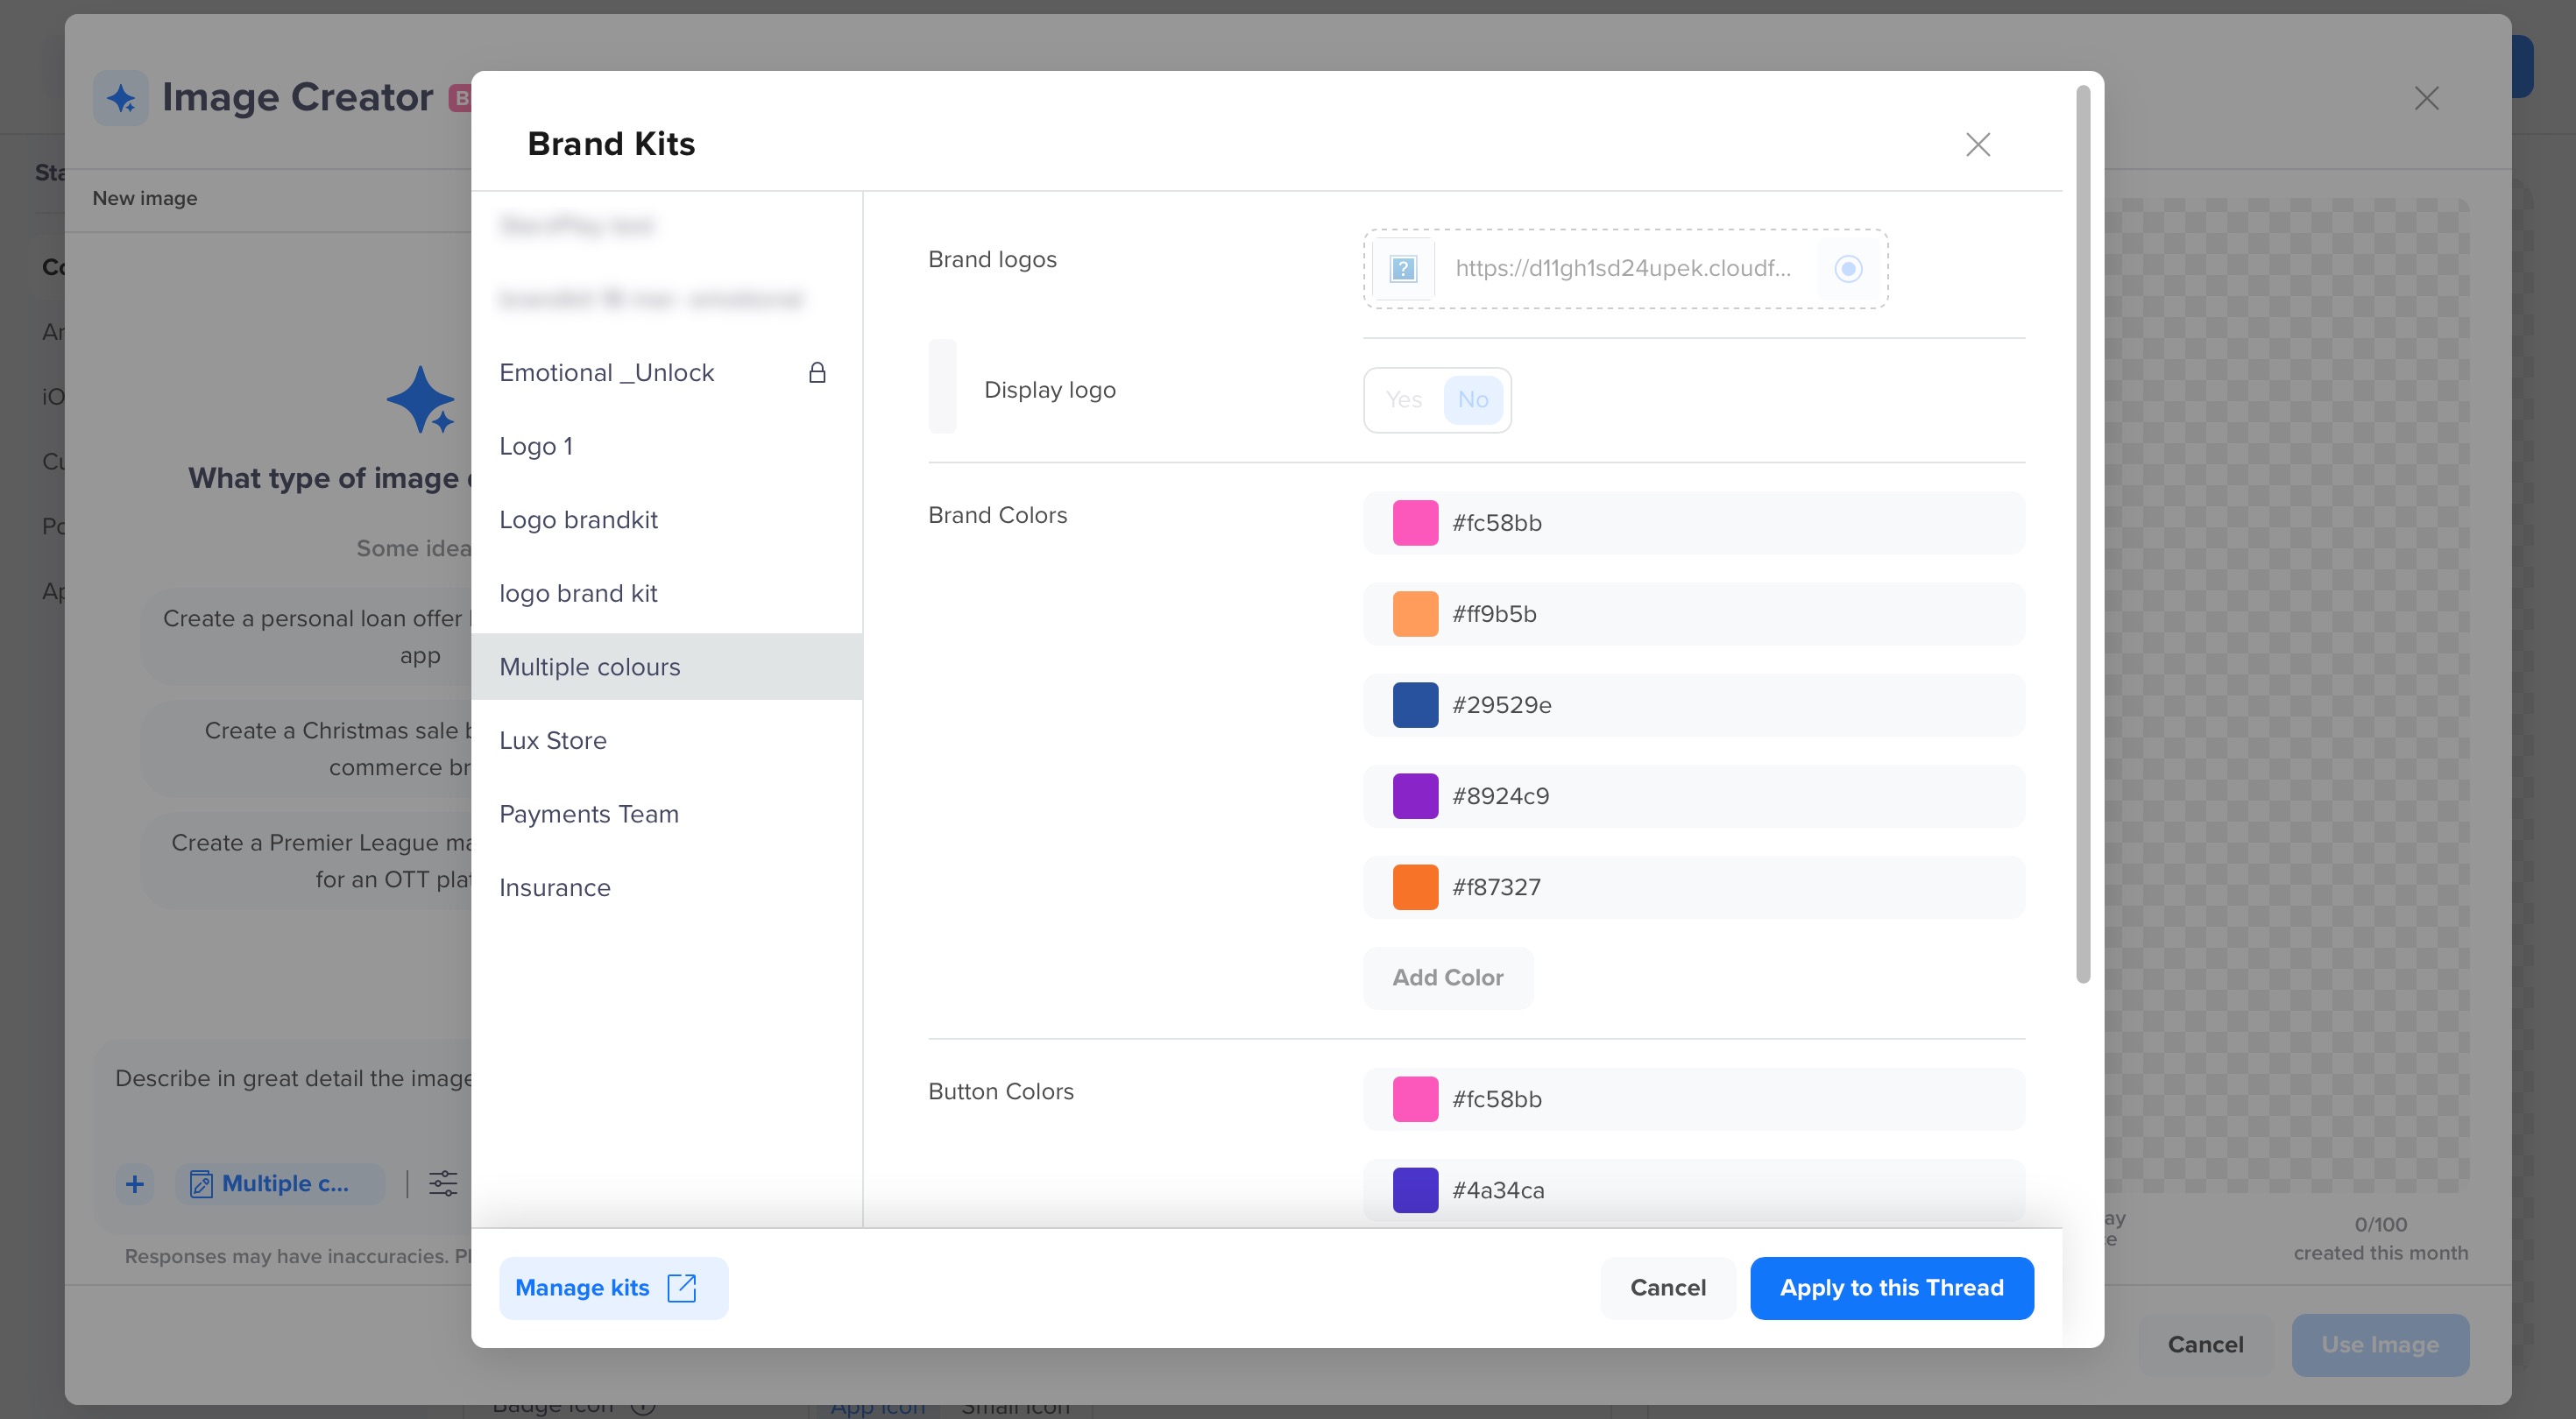The image size is (2576, 1419).
Task: Click the #29529e blue color swatch
Action: [1415, 705]
